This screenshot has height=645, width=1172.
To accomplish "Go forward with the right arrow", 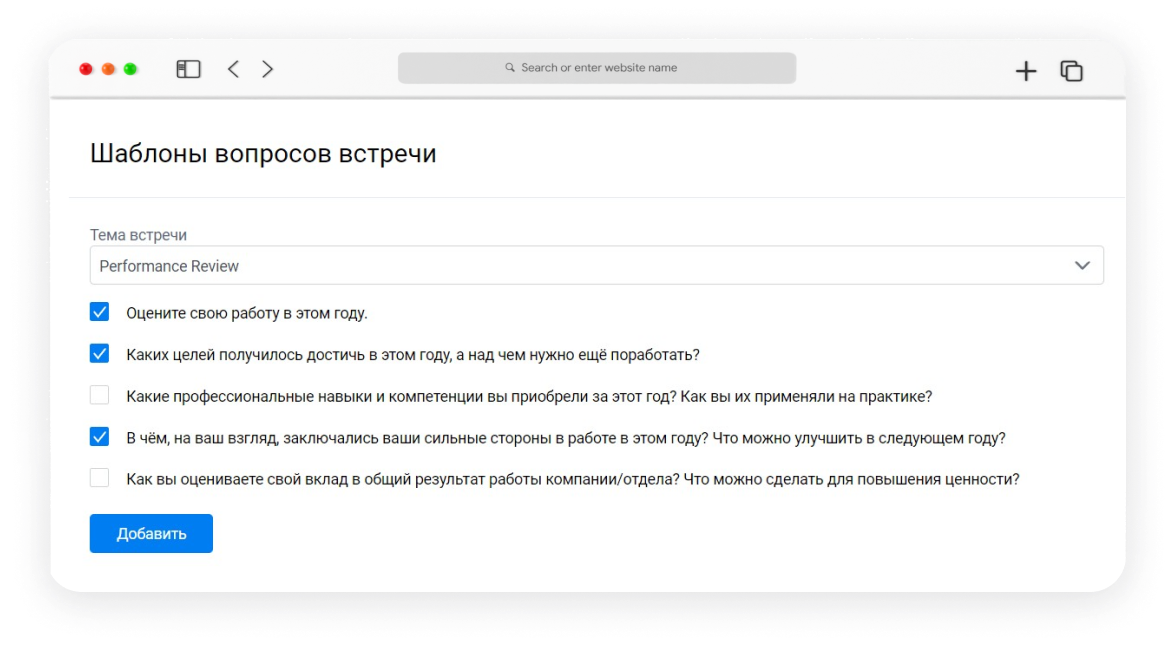I will (x=268, y=69).
